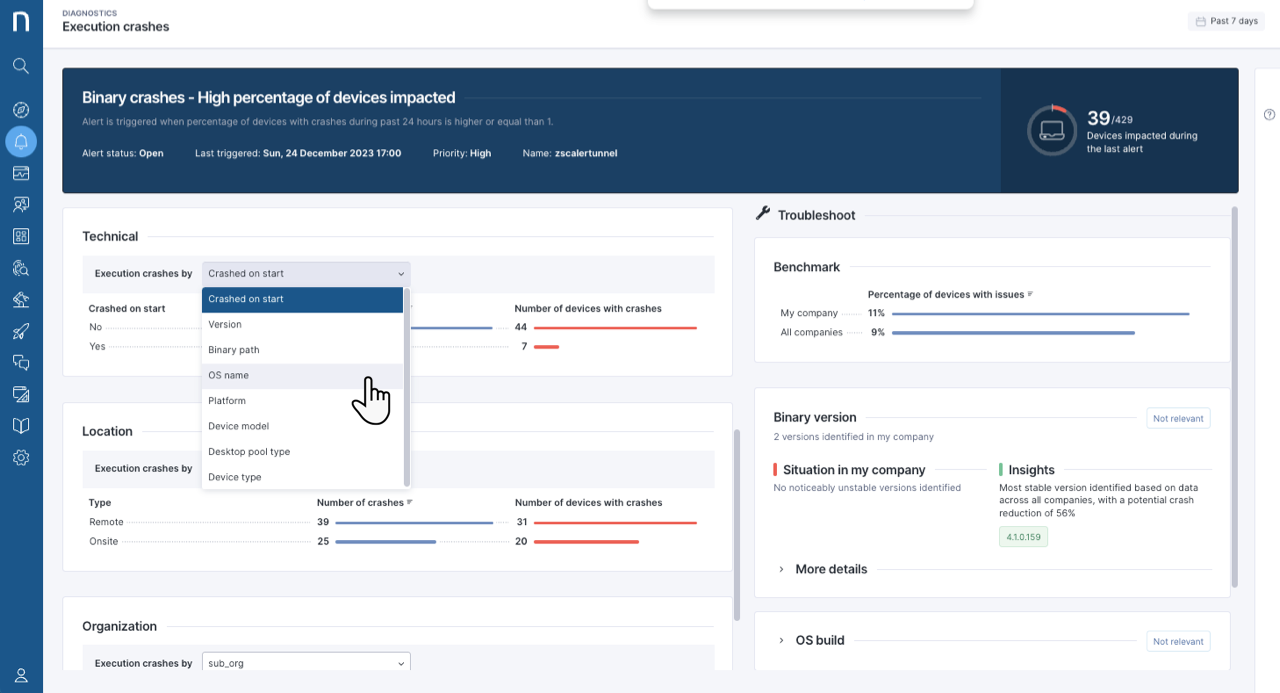Choose Binary path from dropdown list

click(x=302, y=350)
